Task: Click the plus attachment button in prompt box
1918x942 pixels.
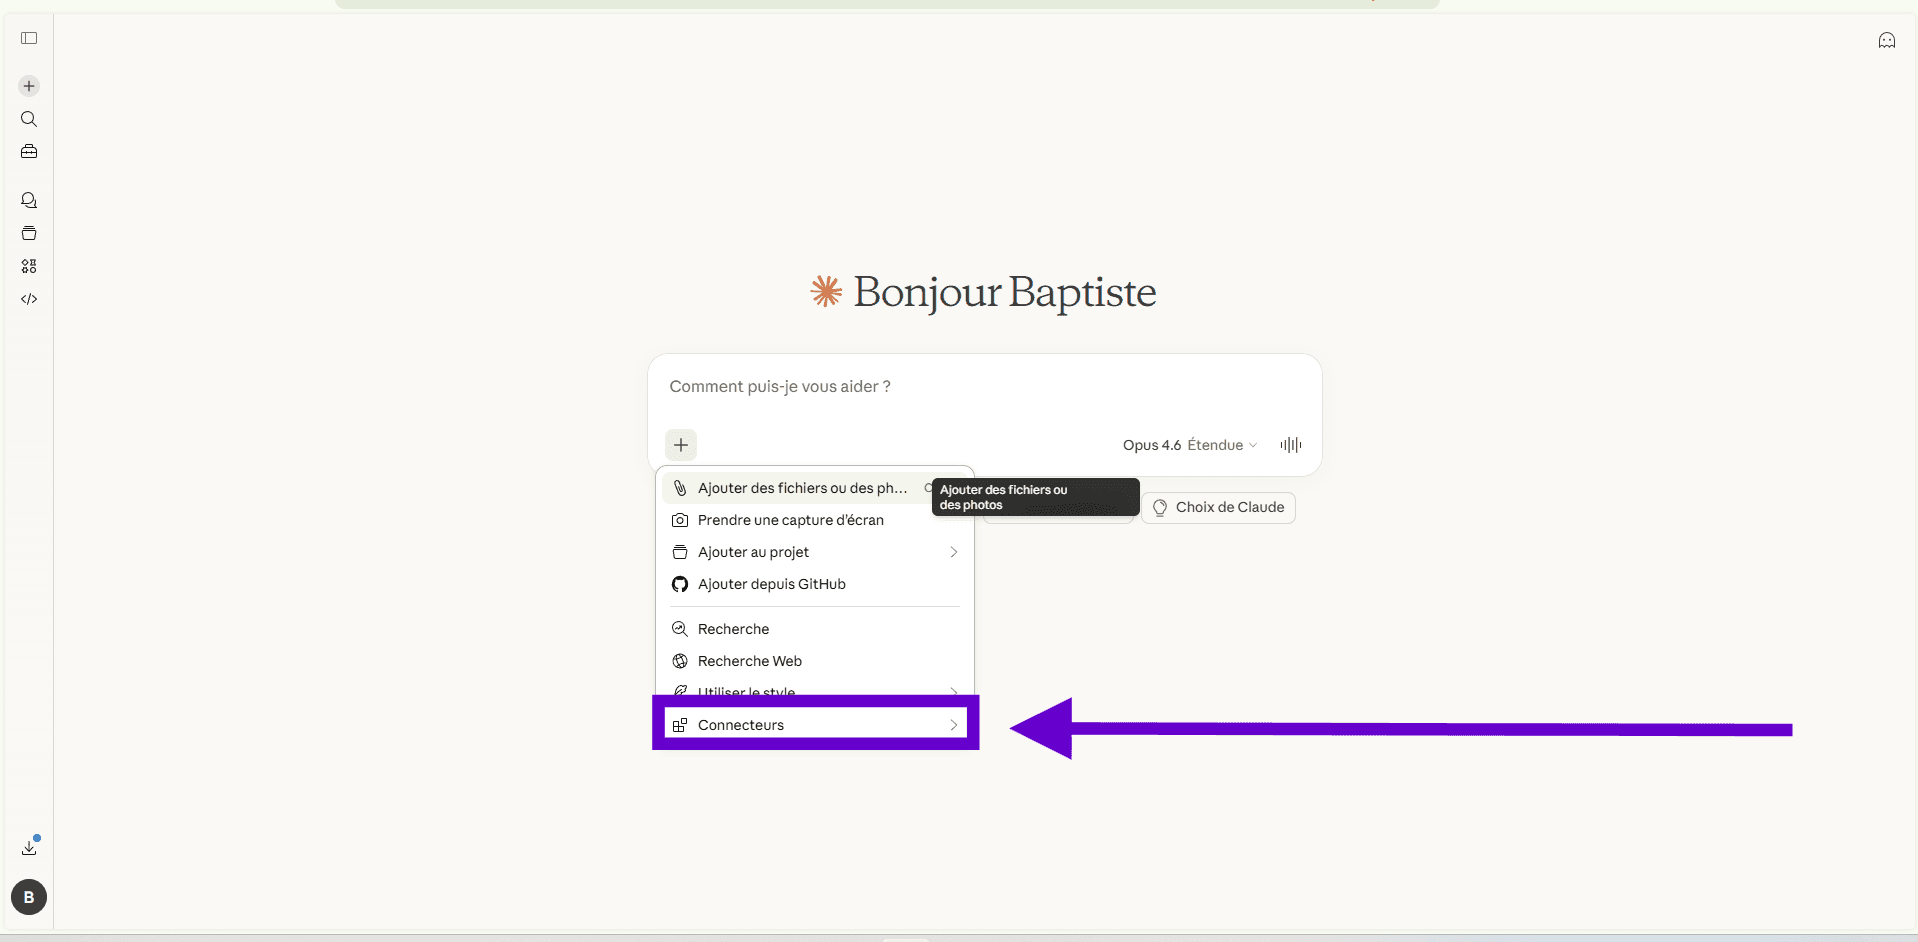Action: point(681,445)
